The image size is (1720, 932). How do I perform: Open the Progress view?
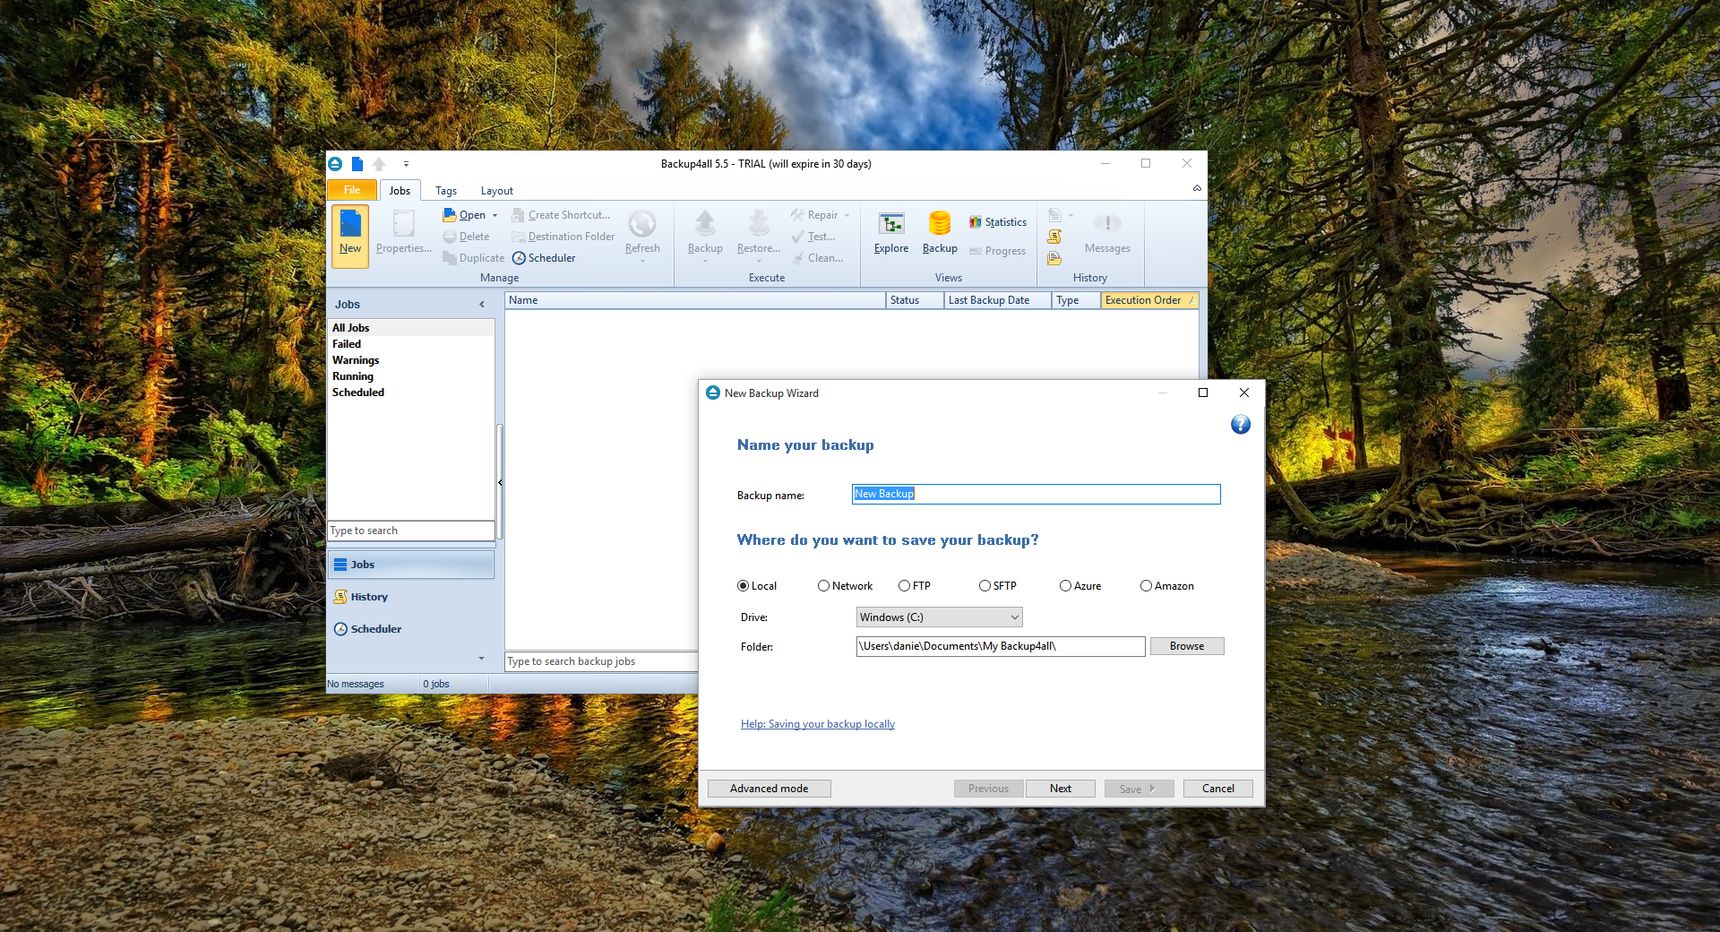998,251
